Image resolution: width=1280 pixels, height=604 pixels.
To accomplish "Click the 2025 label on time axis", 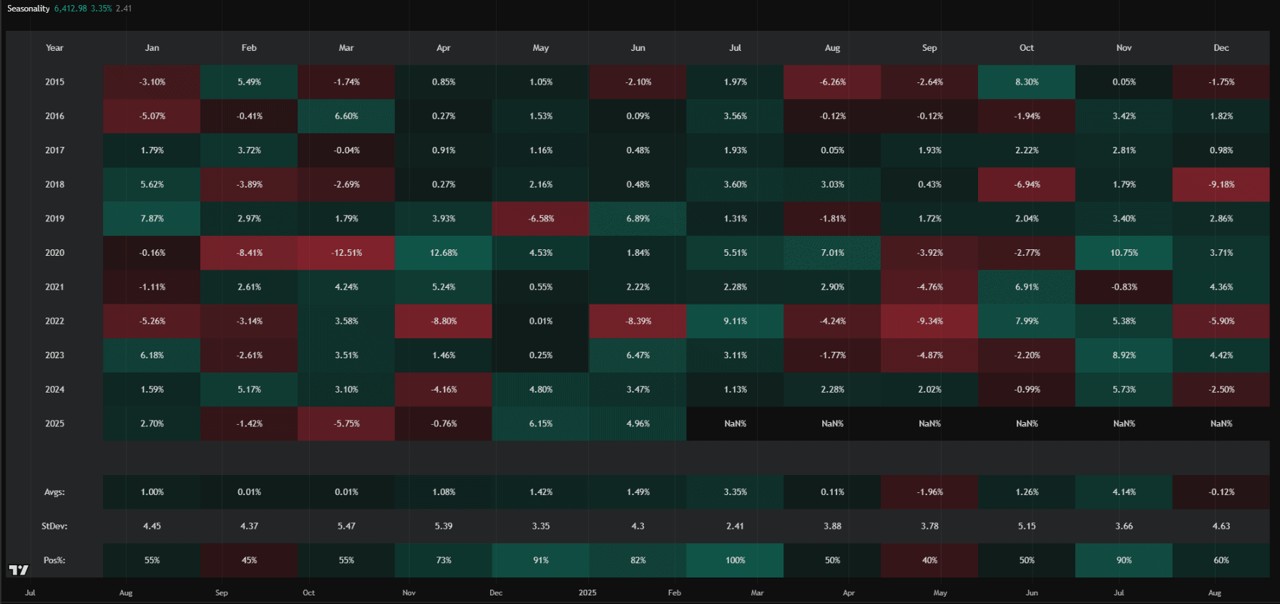I will click(589, 593).
